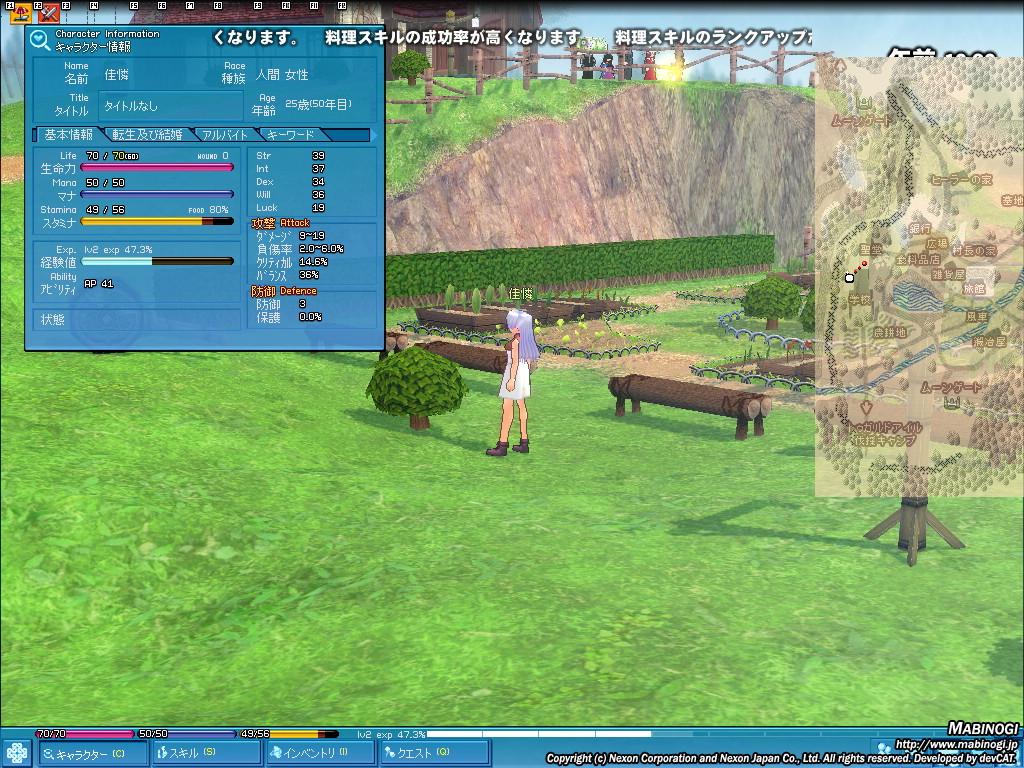The width and height of the screenshot is (1024, 768).
Task: Click the player character 佳憐 in the field
Action: pyautogui.click(x=517, y=382)
